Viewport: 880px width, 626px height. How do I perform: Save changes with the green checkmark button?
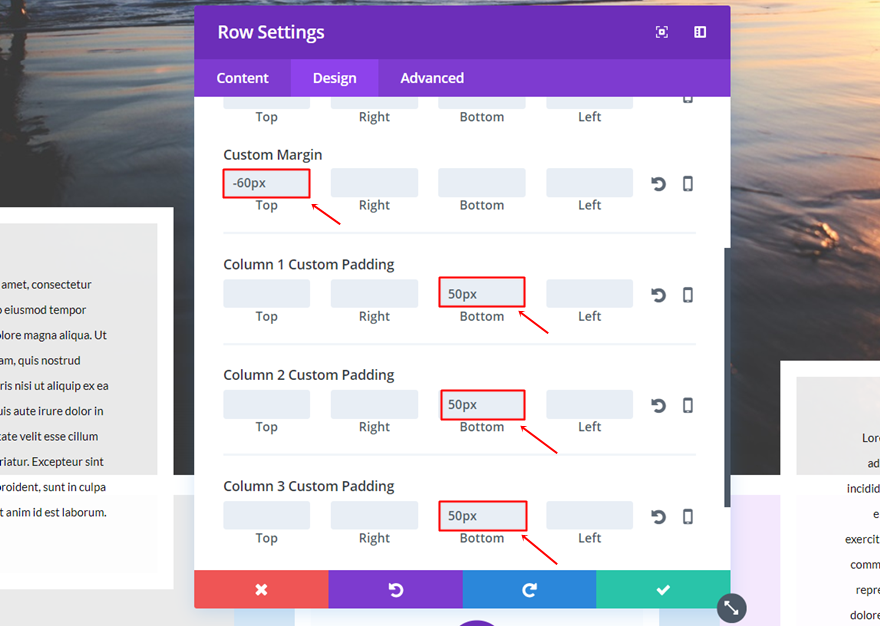click(x=663, y=590)
